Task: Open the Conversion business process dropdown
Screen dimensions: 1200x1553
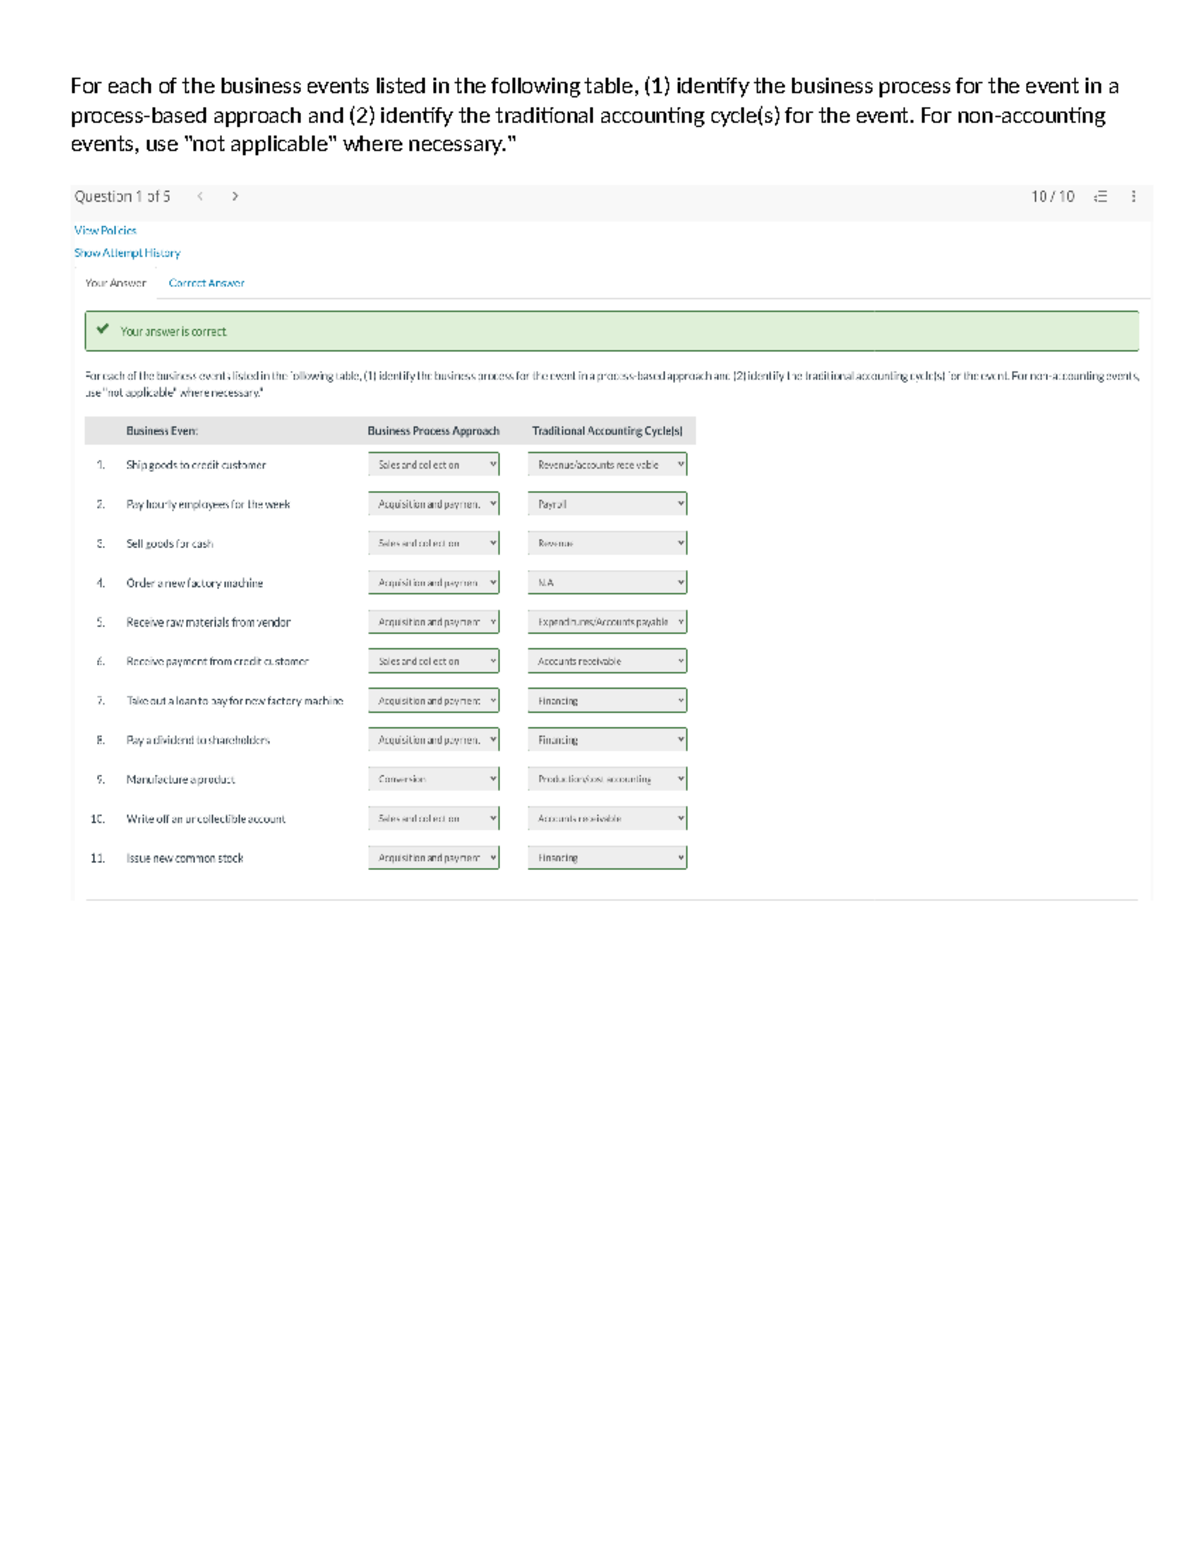Action: click(x=433, y=779)
